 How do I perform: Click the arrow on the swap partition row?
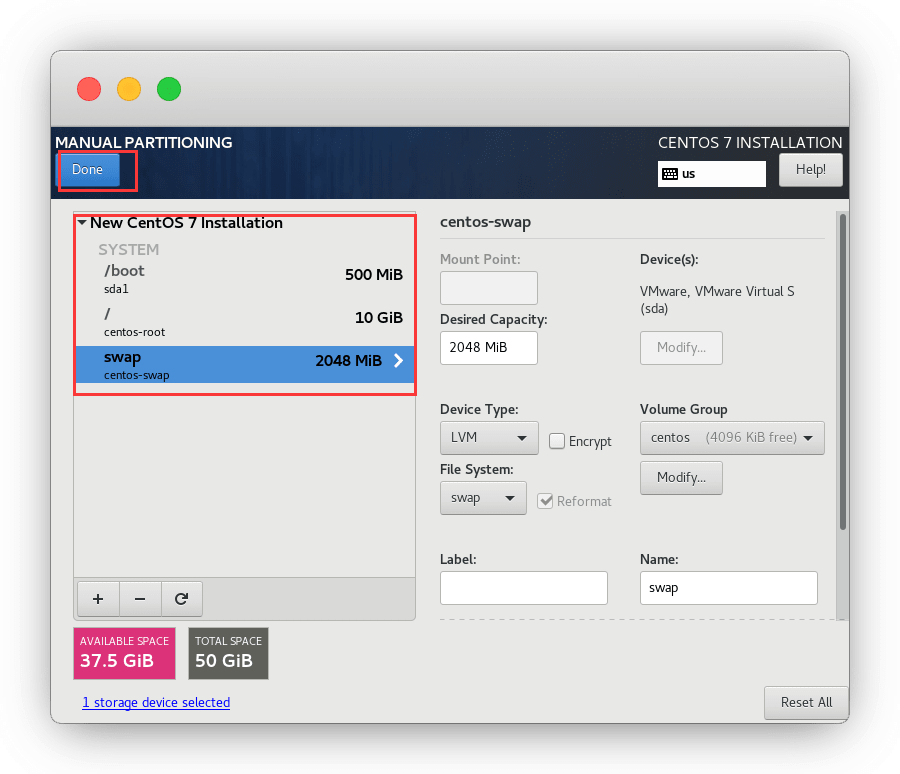tap(398, 361)
